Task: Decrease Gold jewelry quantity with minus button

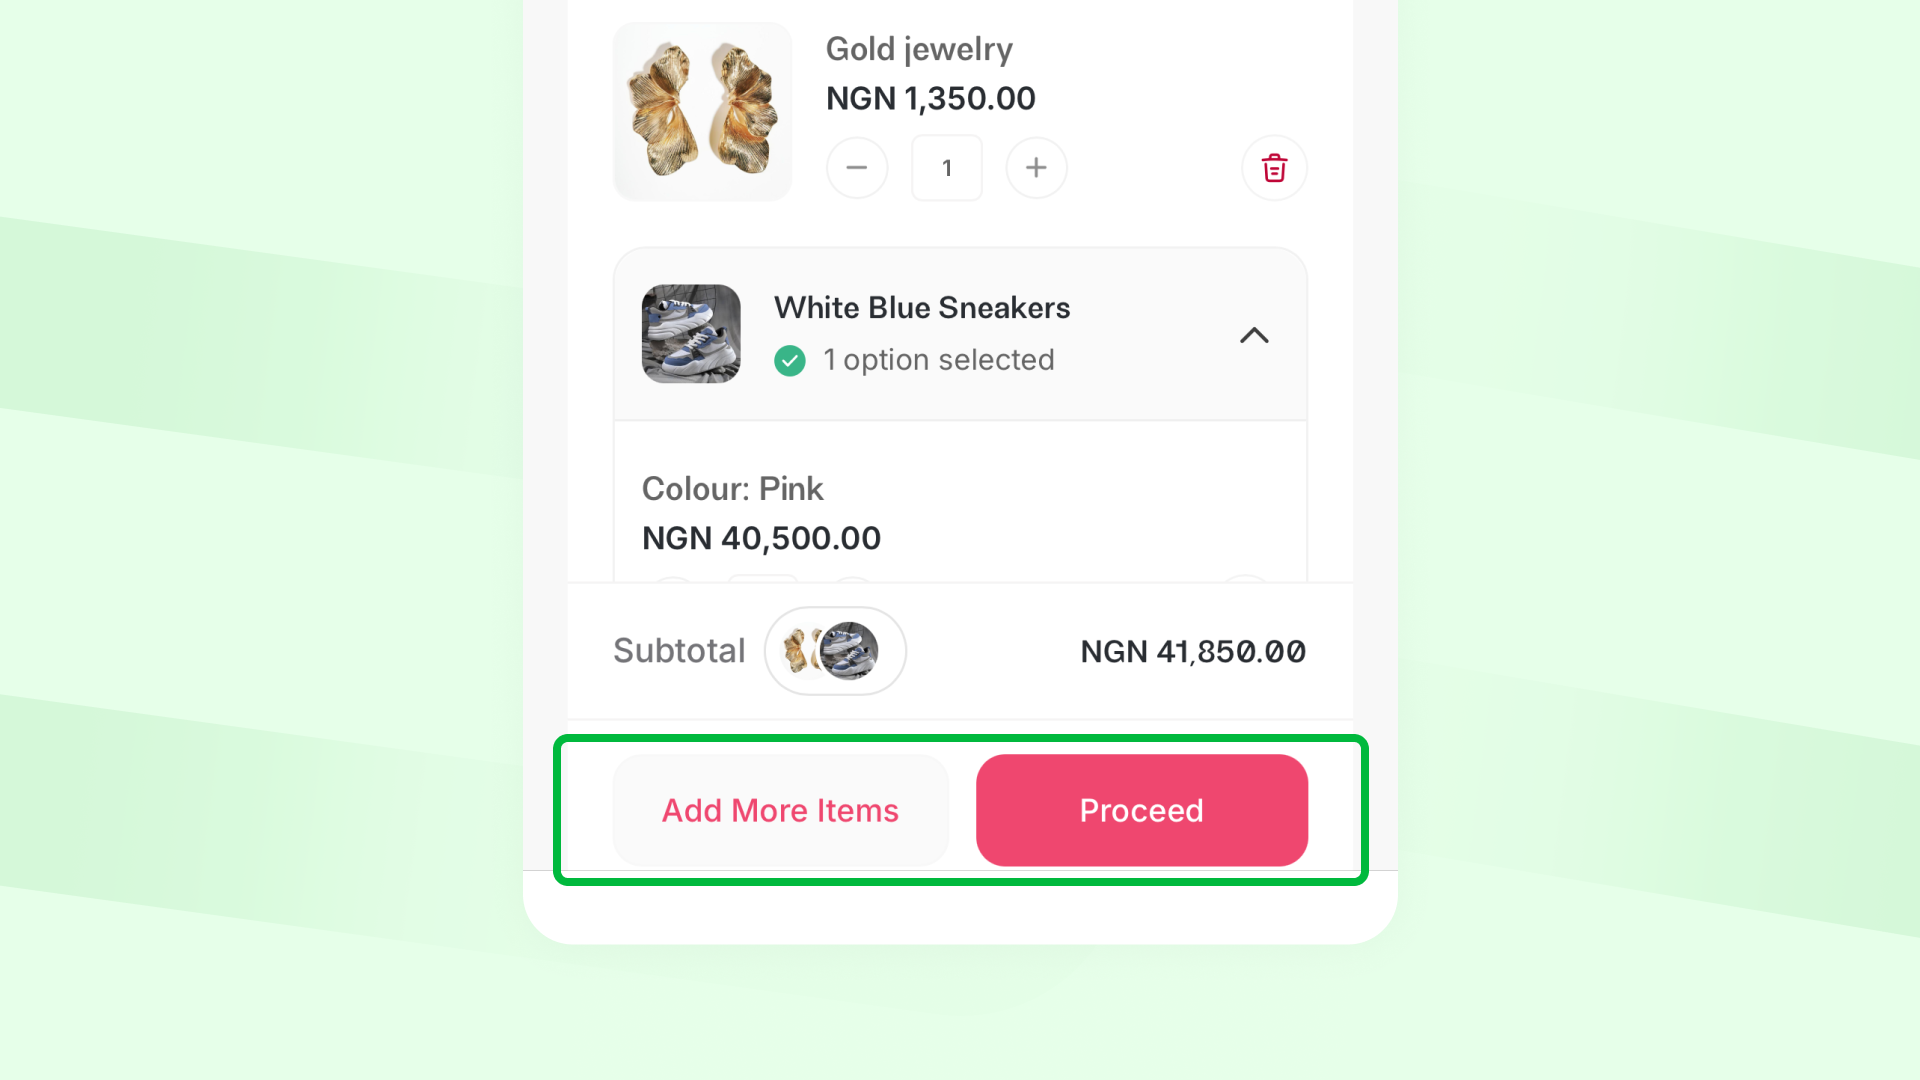Action: 857,168
